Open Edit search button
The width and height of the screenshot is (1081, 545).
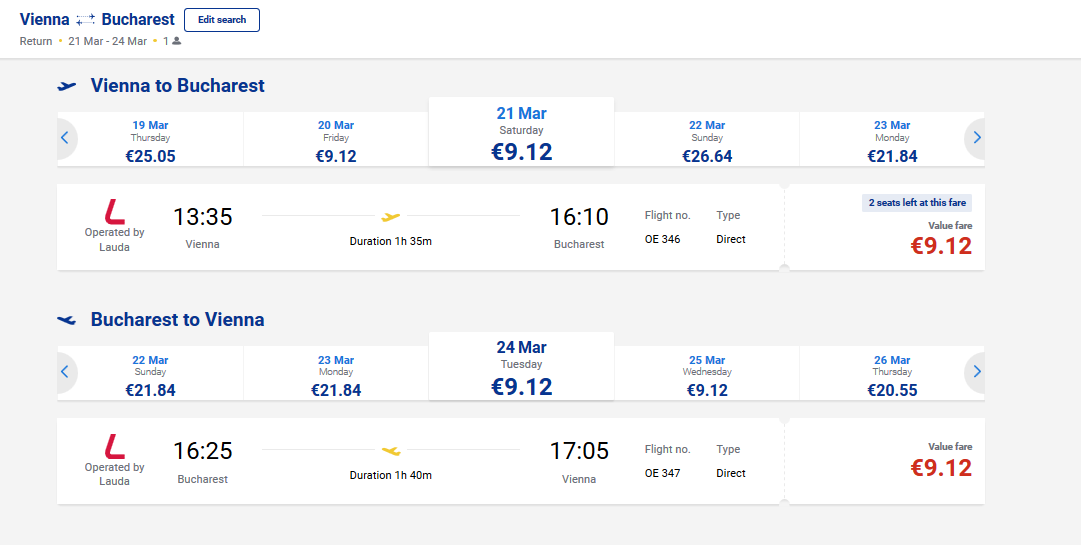[x=222, y=20]
